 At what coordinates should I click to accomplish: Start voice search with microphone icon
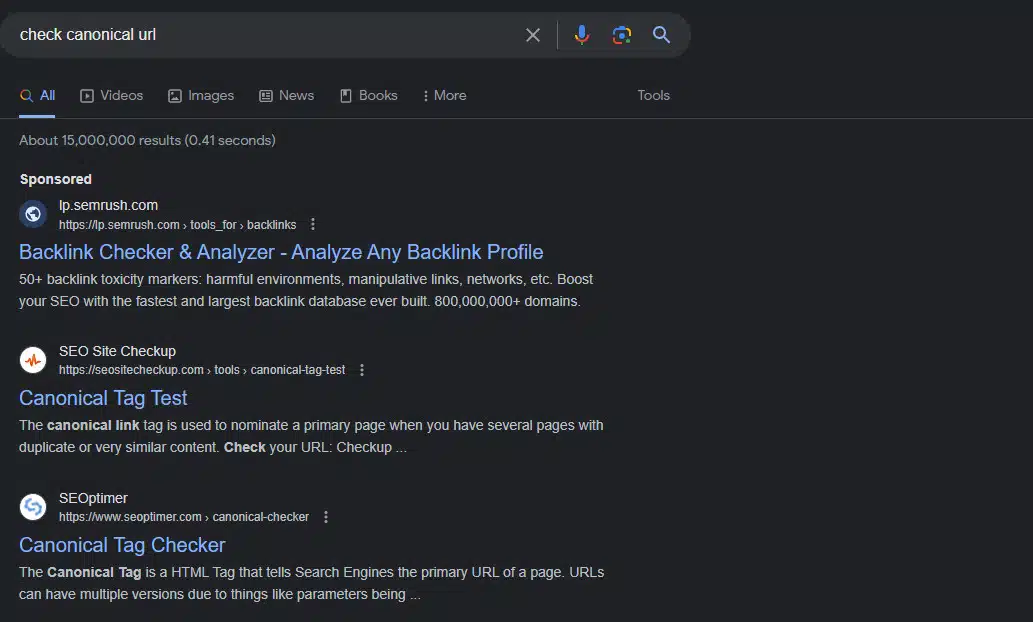(x=581, y=35)
